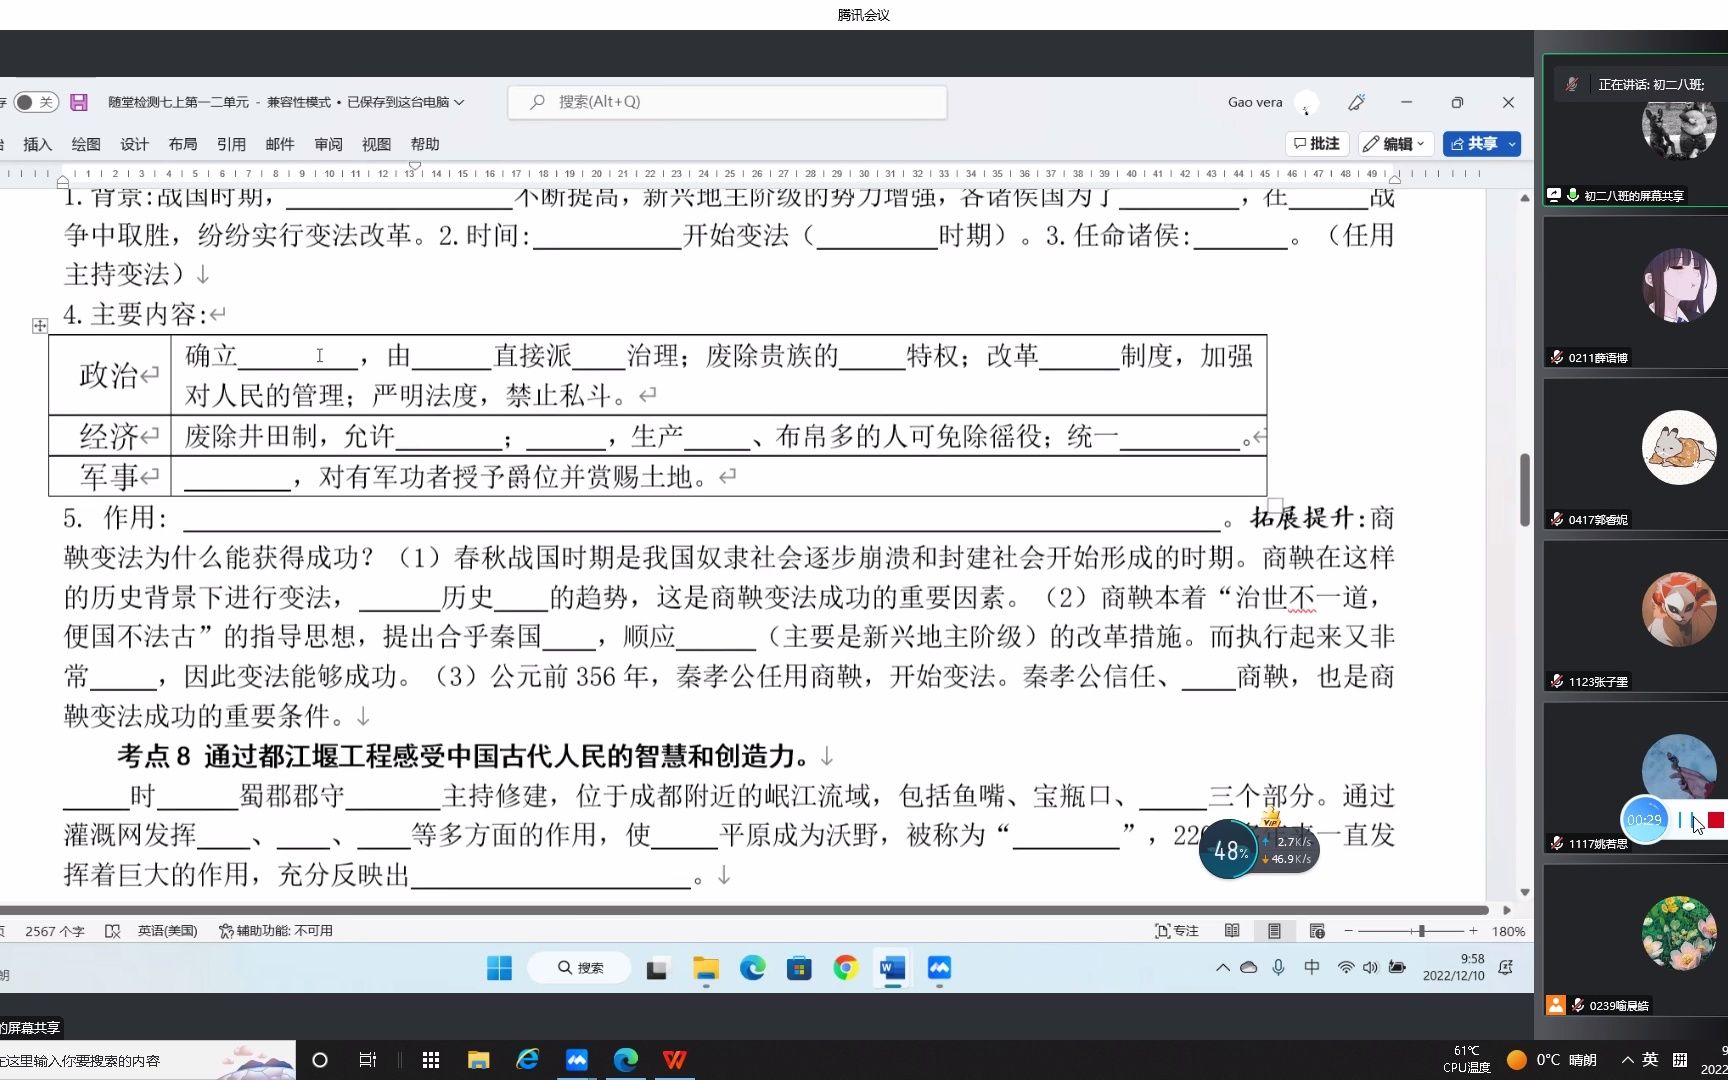This screenshot has width=1728, height=1080.
Task: Click the purple Save icon in Word
Action: (x=79, y=102)
